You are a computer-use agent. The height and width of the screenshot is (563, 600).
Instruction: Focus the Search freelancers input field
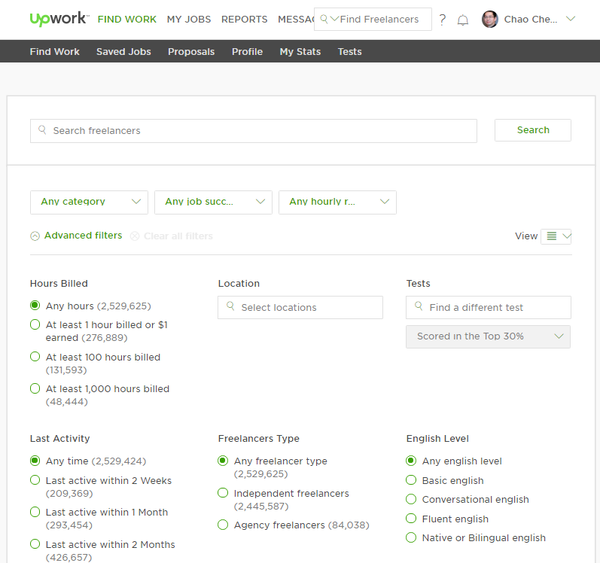coord(253,131)
